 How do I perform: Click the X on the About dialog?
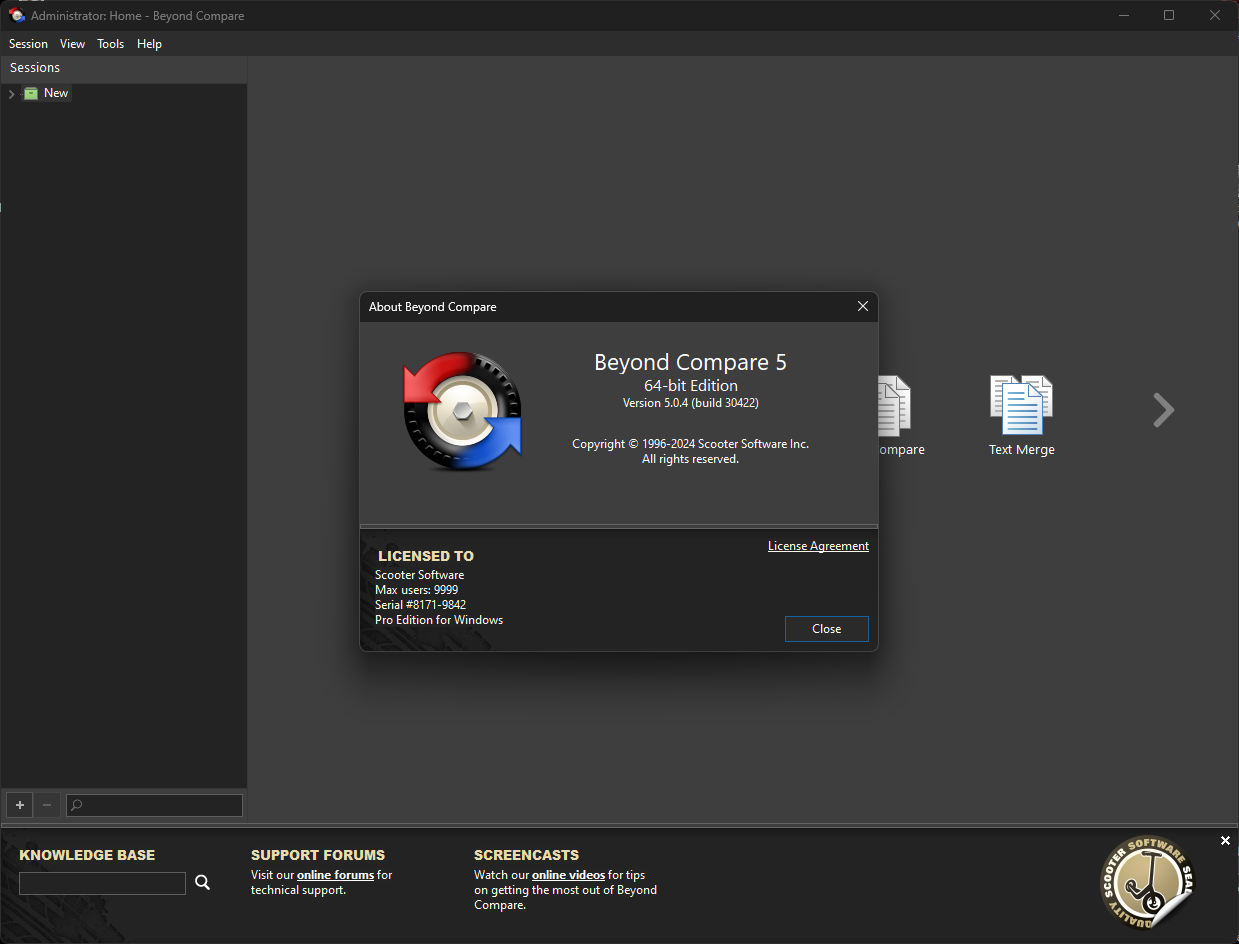click(x=863, y=307)
